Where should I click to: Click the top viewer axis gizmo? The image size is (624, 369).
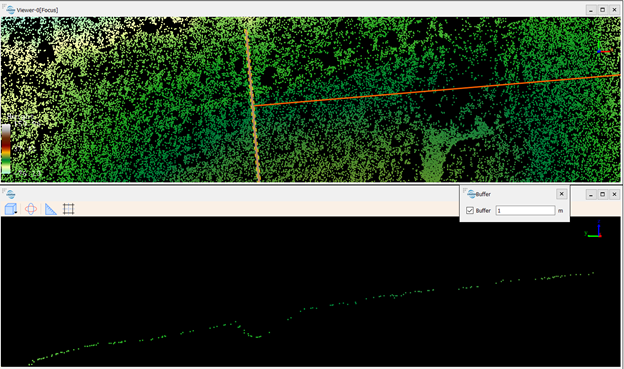[x=604, y=48]
